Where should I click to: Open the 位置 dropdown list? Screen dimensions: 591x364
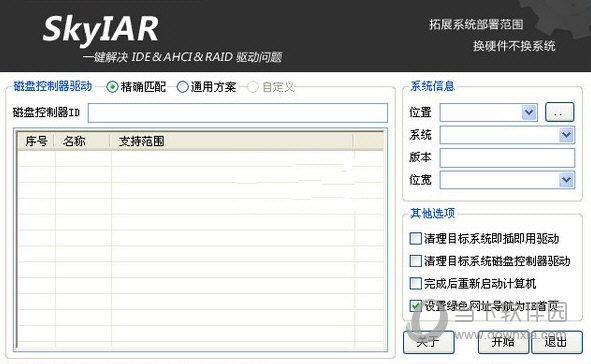[529, 112]
